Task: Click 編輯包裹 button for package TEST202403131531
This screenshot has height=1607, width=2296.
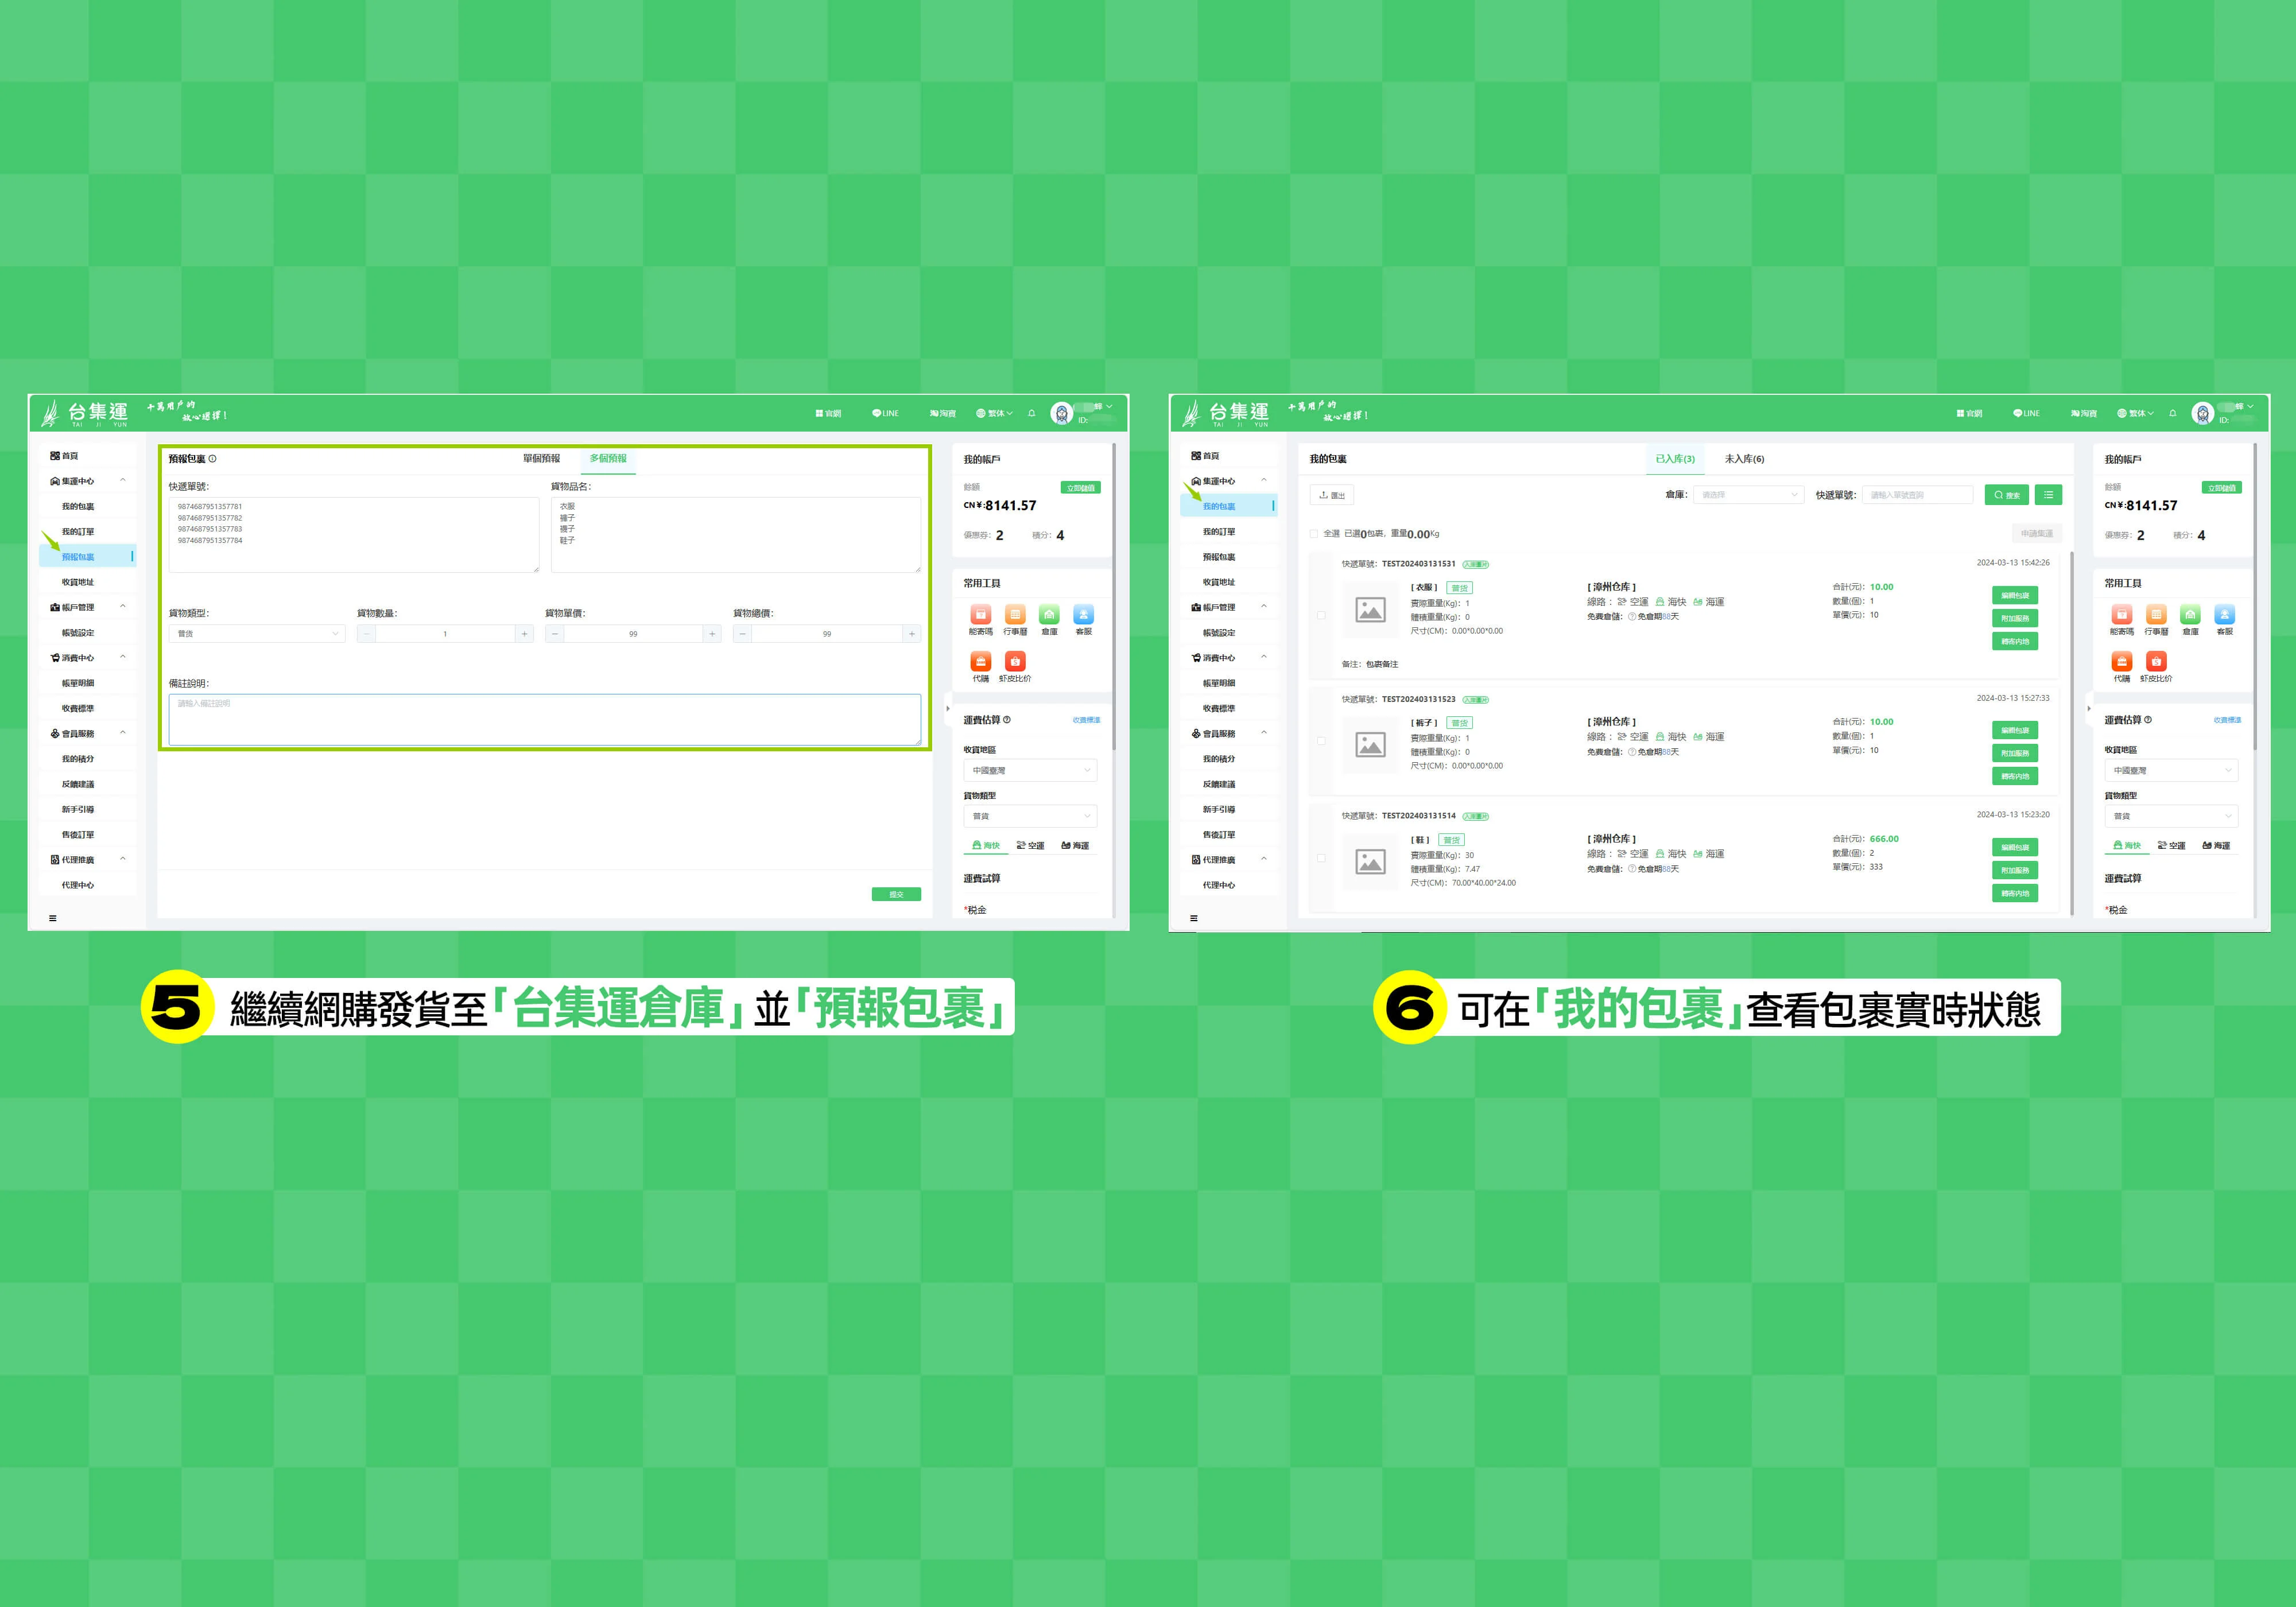Action: coord(2014,596)
